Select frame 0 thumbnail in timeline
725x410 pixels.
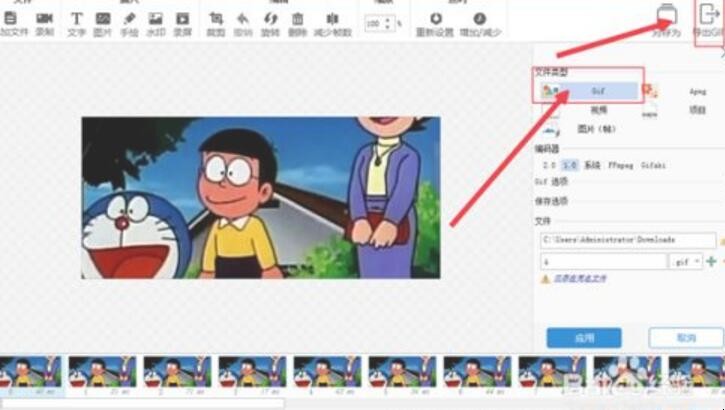(30, 372)
